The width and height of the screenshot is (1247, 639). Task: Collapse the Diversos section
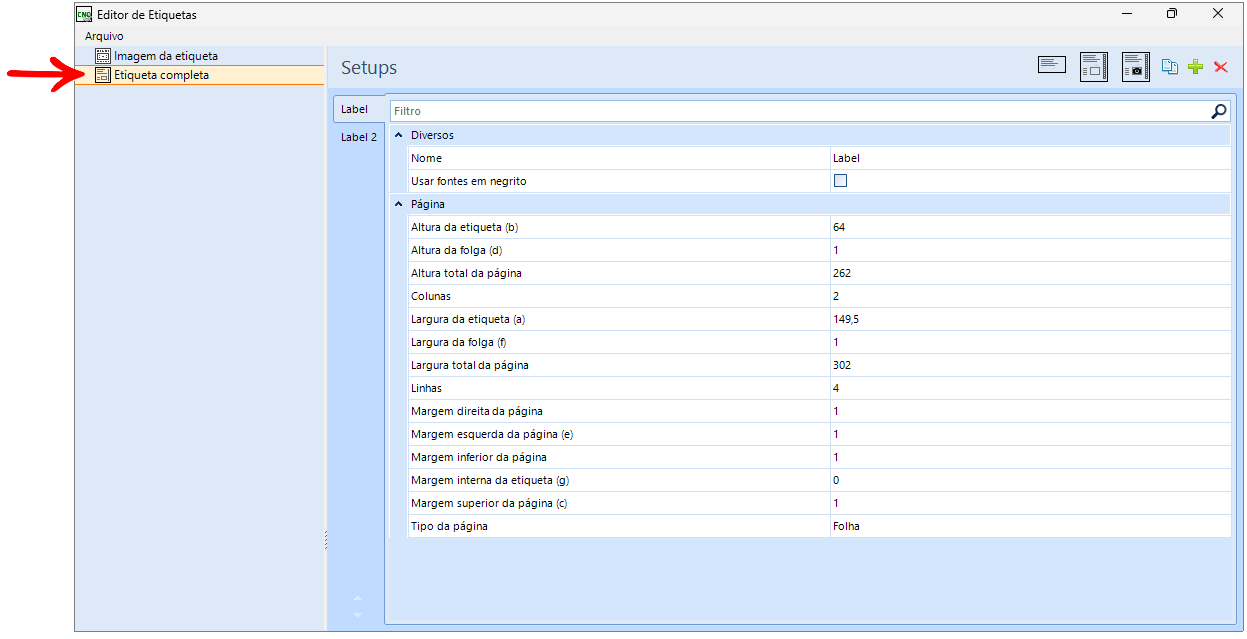point(397,135)
